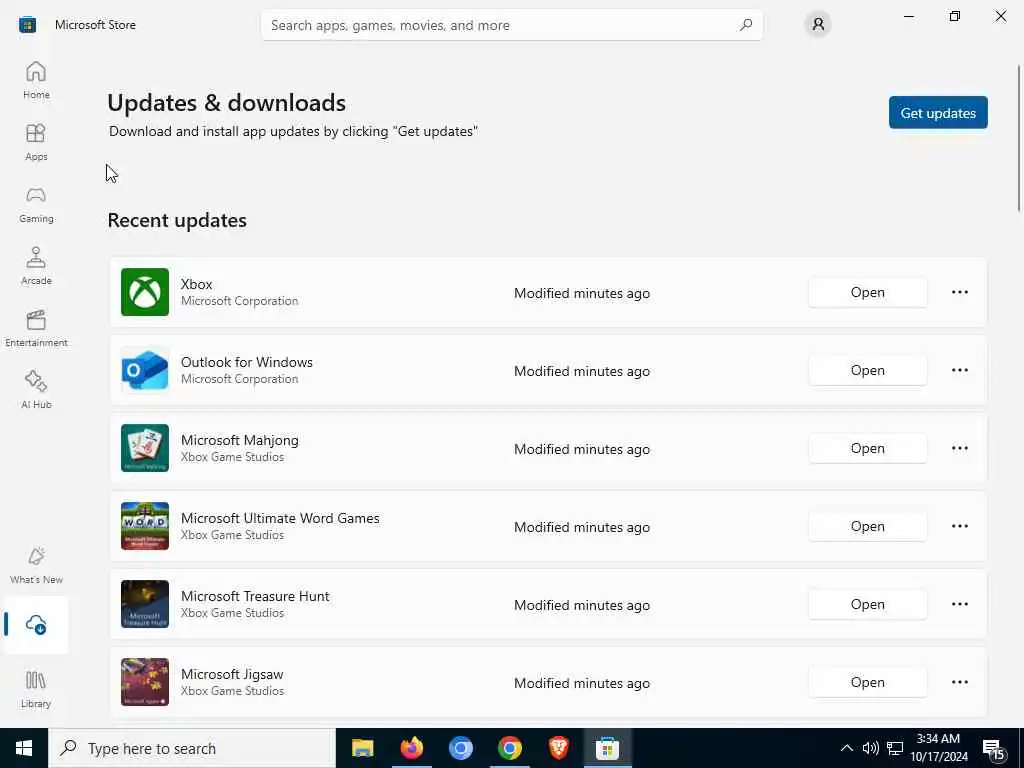Click the Xbox app icon
Screen dimensions: 1024x768
coord(145,292)
